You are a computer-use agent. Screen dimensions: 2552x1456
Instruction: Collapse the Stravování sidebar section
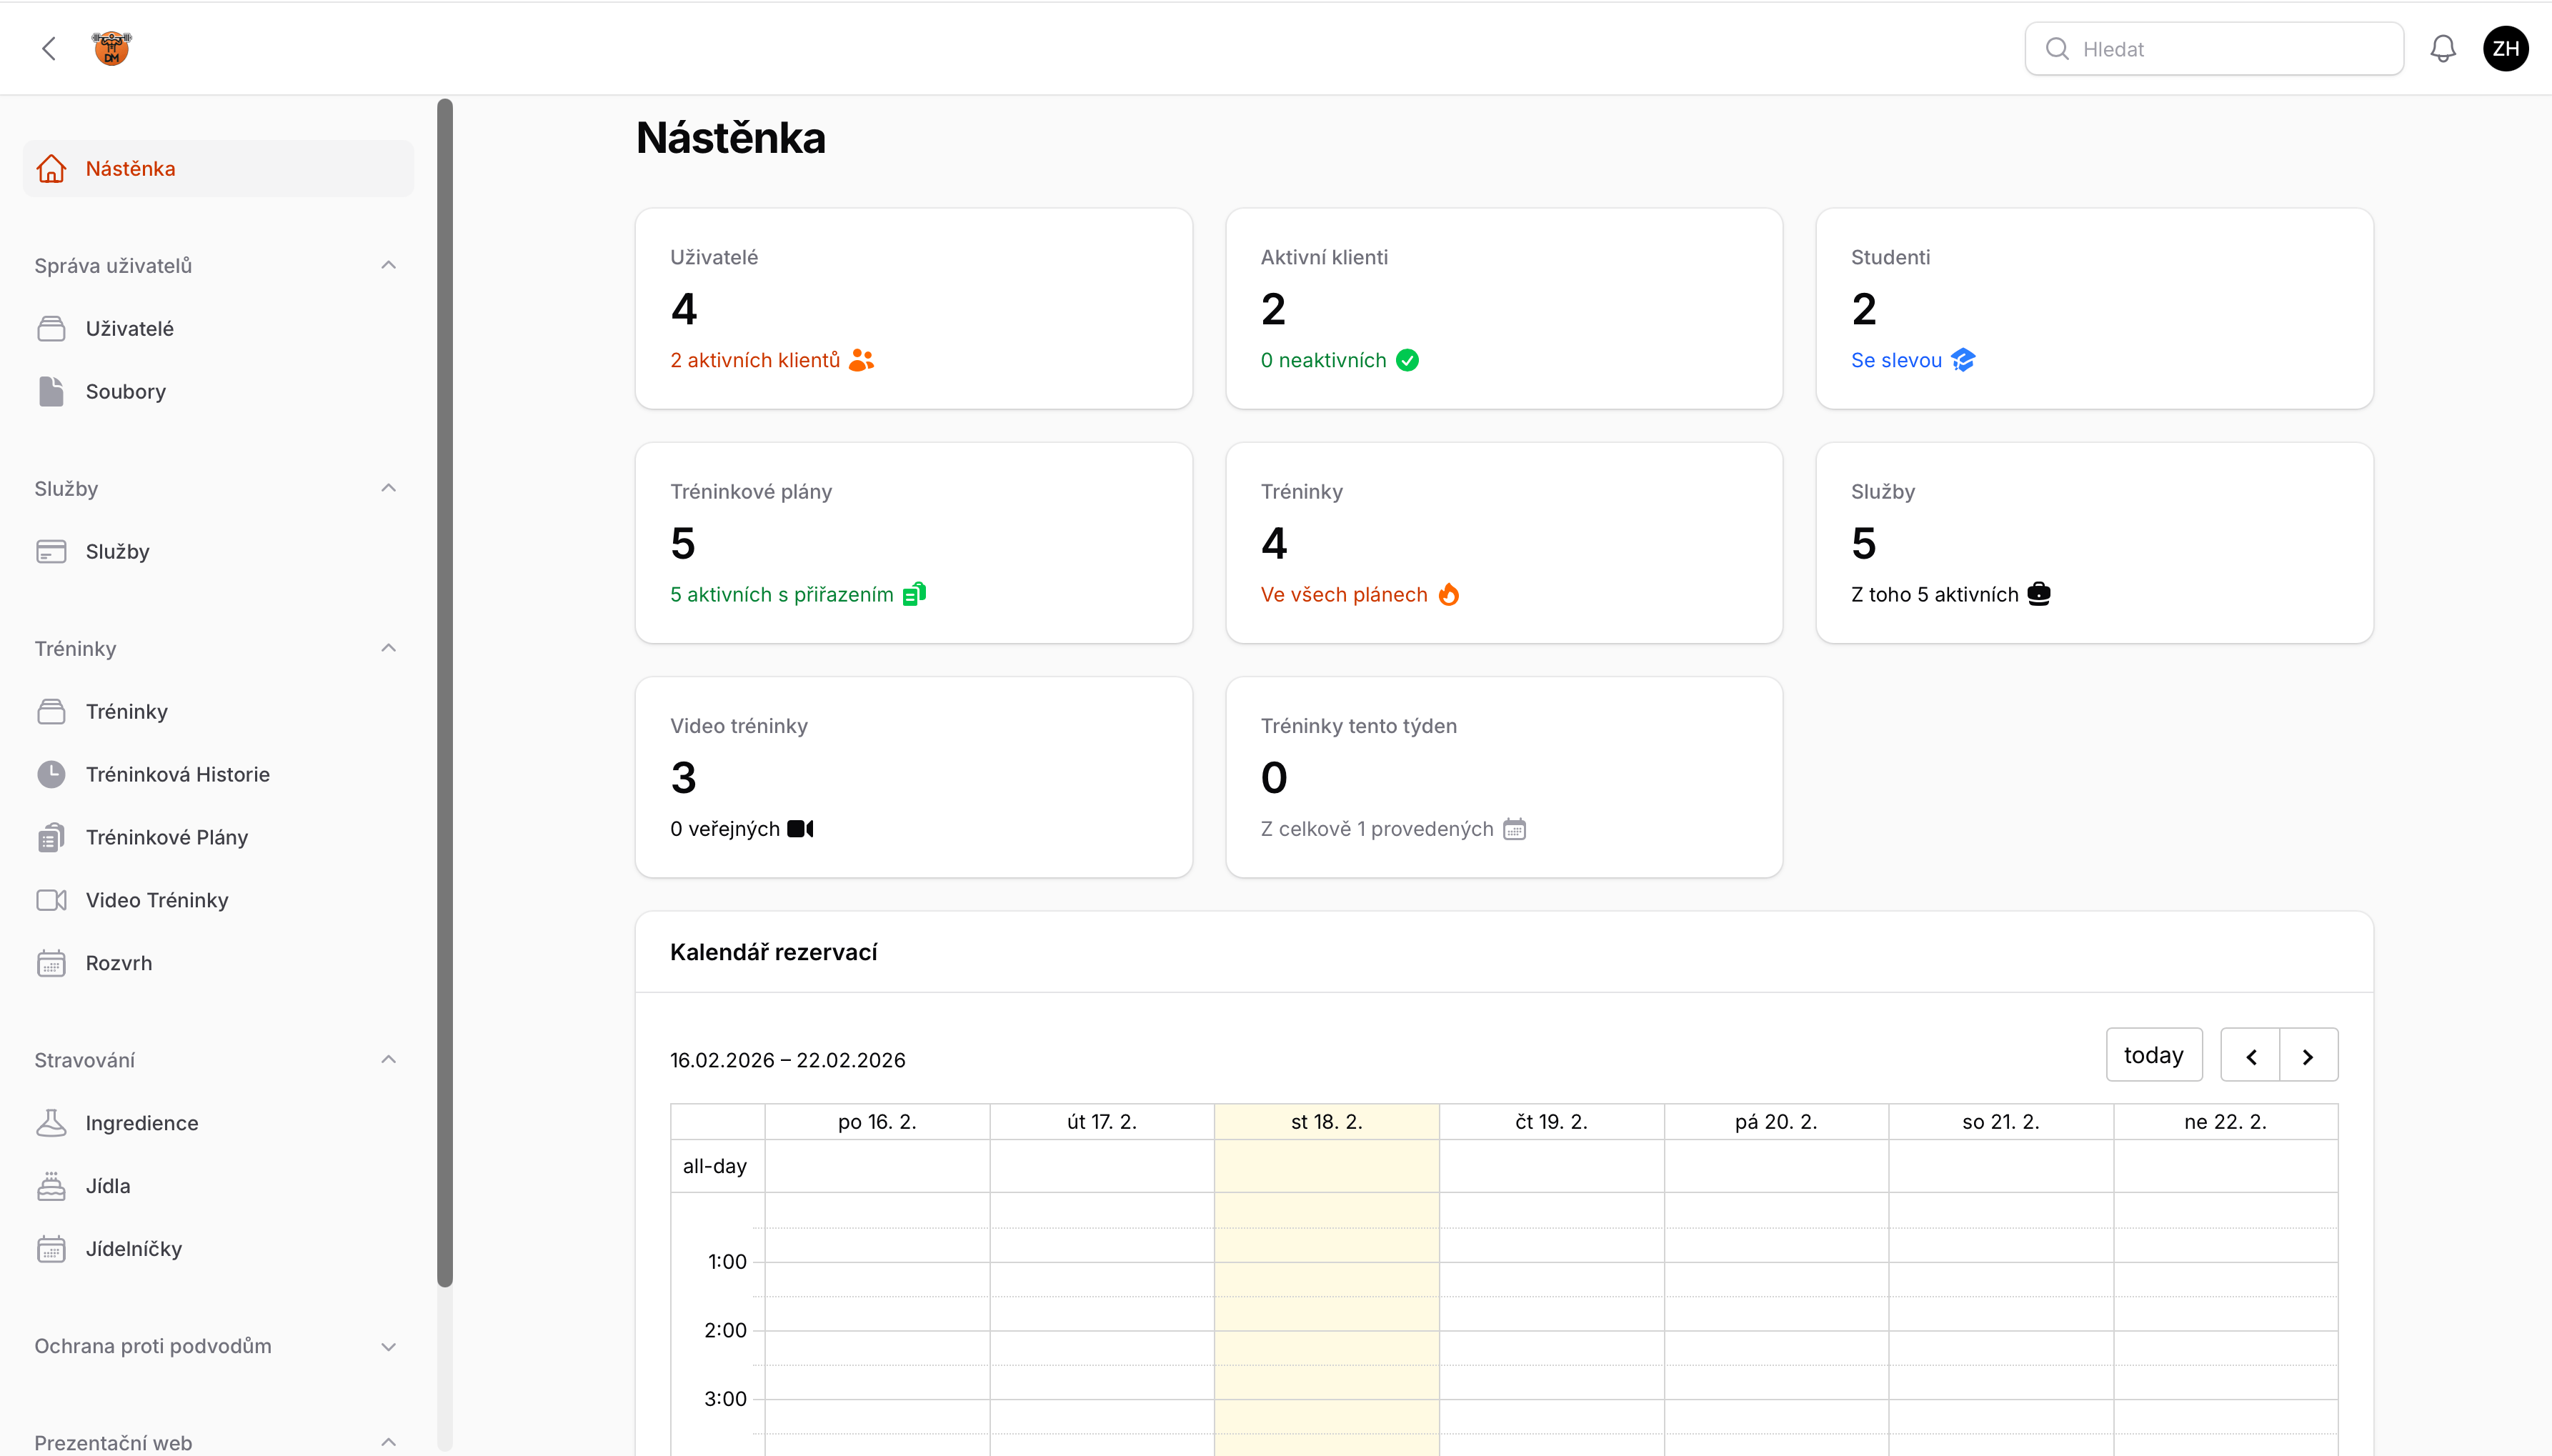(389, 1060)
